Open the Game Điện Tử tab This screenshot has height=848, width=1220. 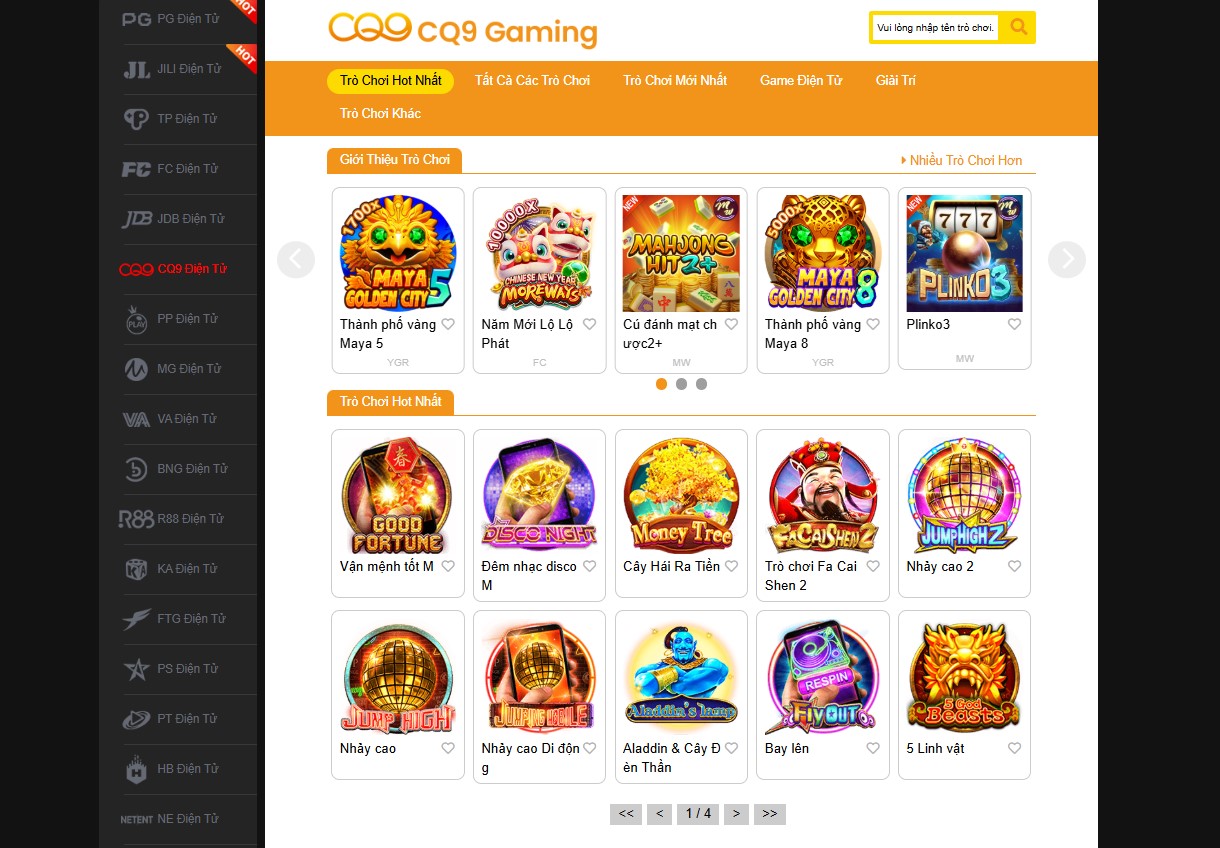[801, 81]
